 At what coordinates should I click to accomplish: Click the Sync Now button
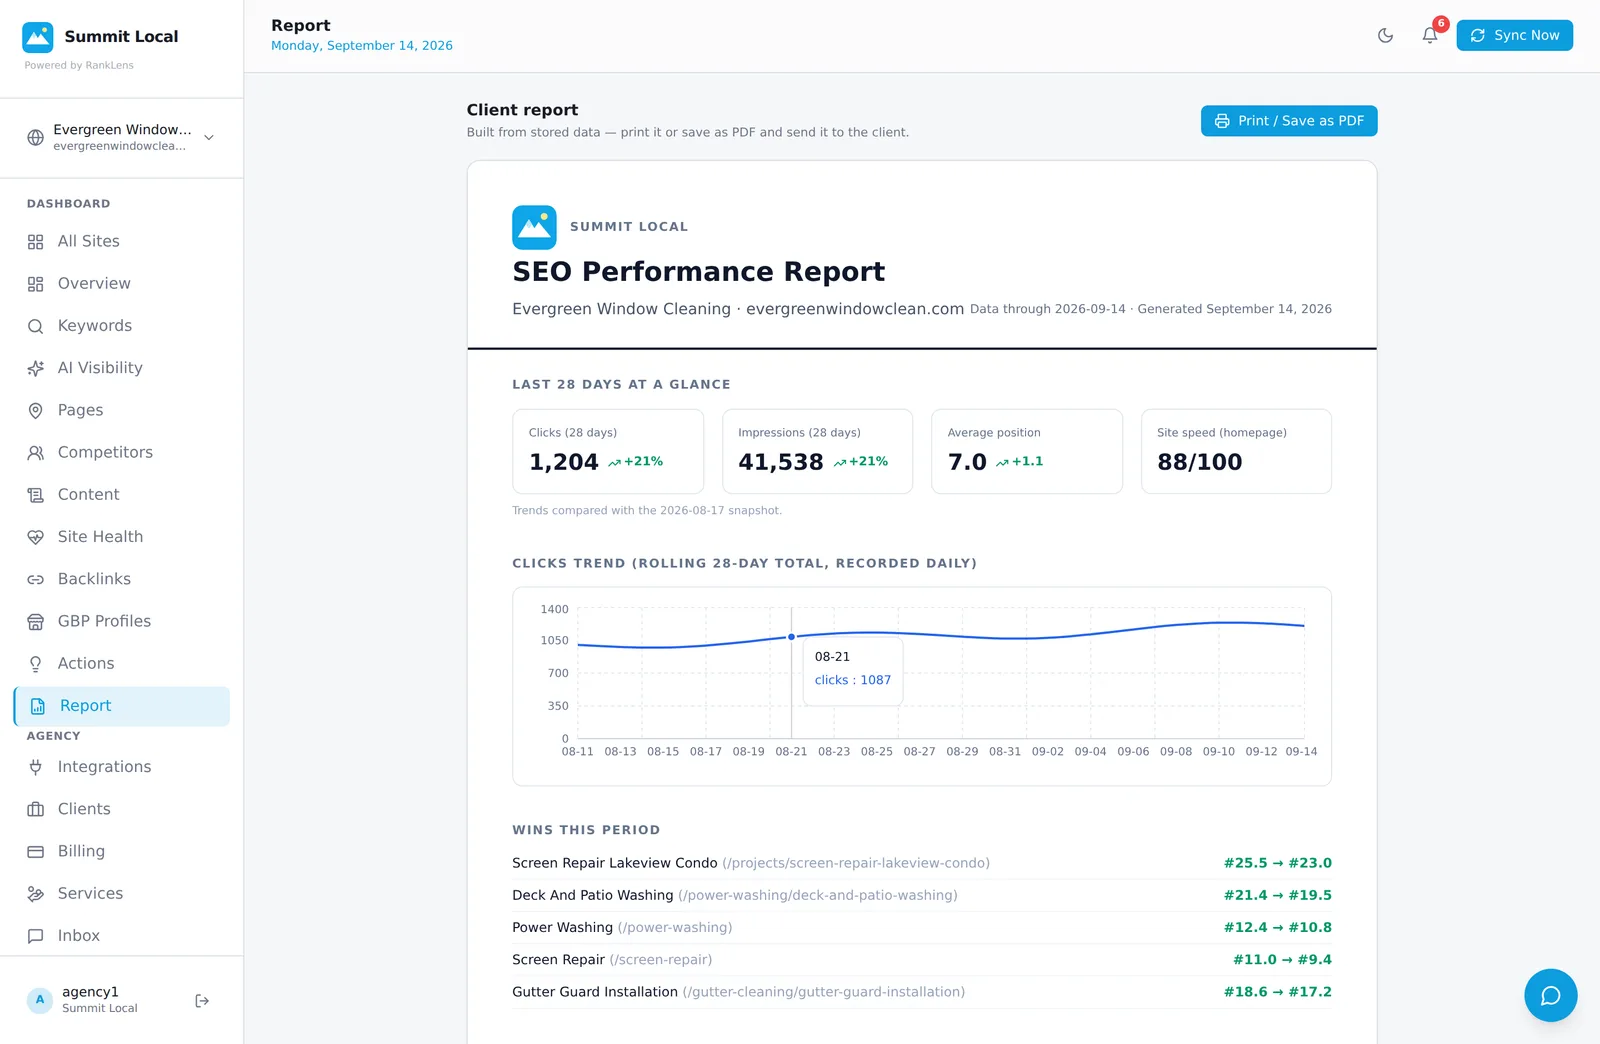coord(1514,35)
